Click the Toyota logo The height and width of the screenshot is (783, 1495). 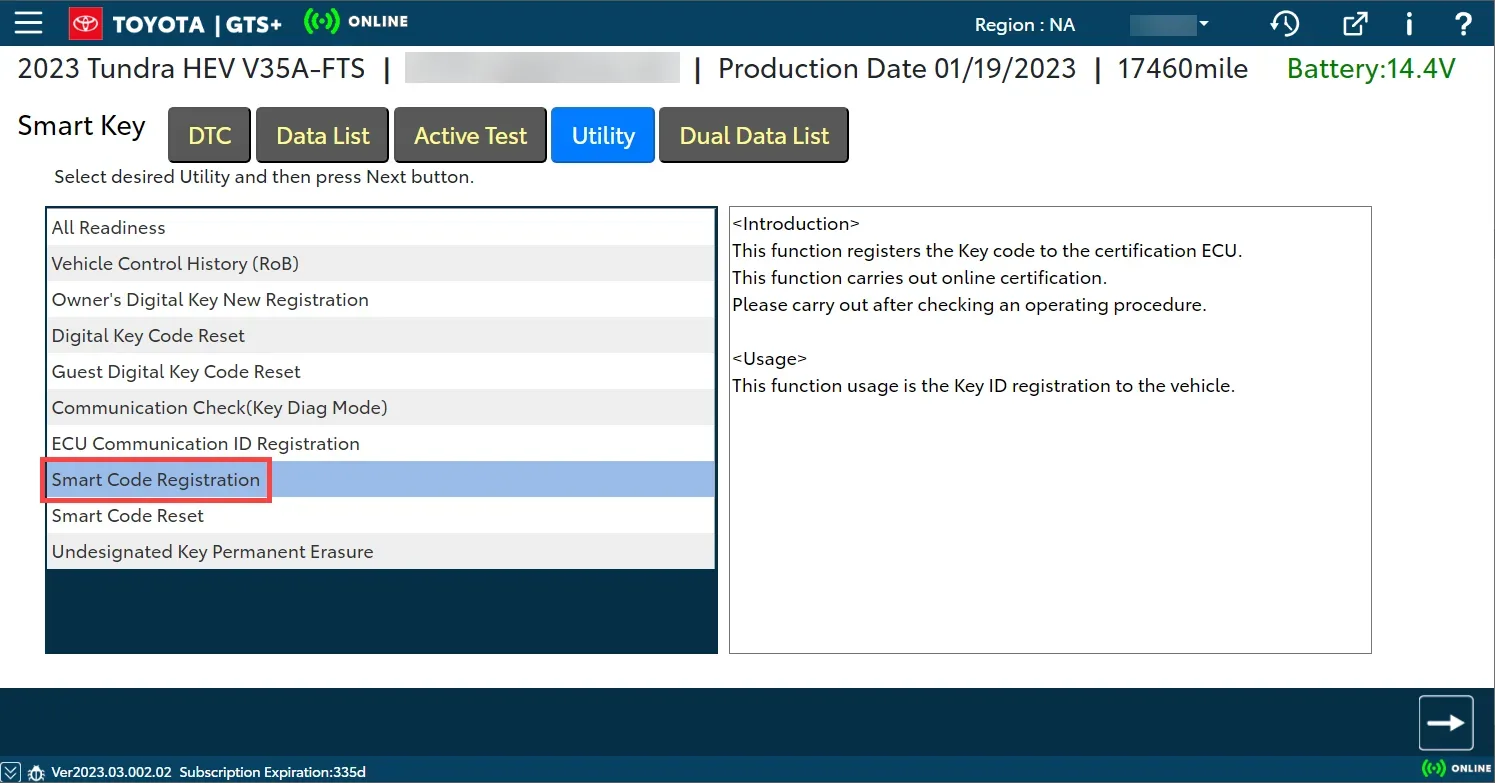85,23
